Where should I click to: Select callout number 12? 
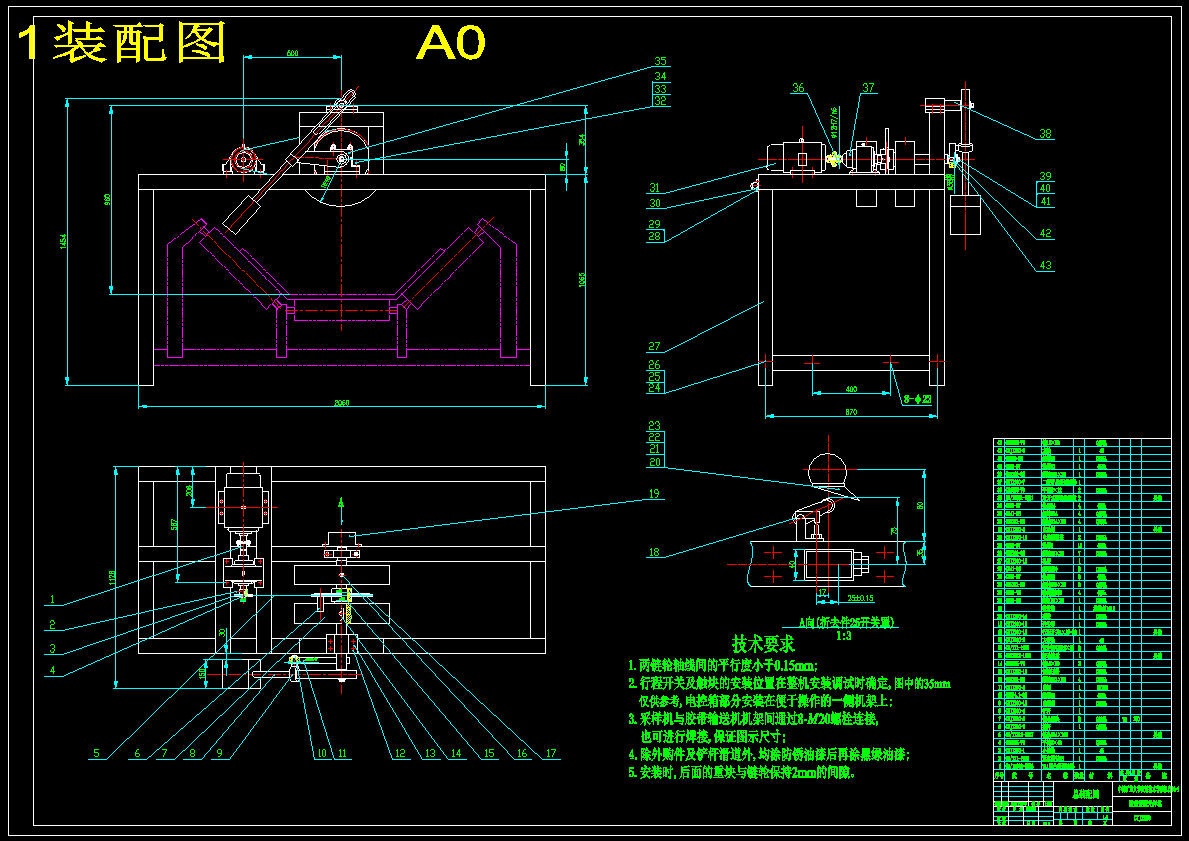click(400, 754)
